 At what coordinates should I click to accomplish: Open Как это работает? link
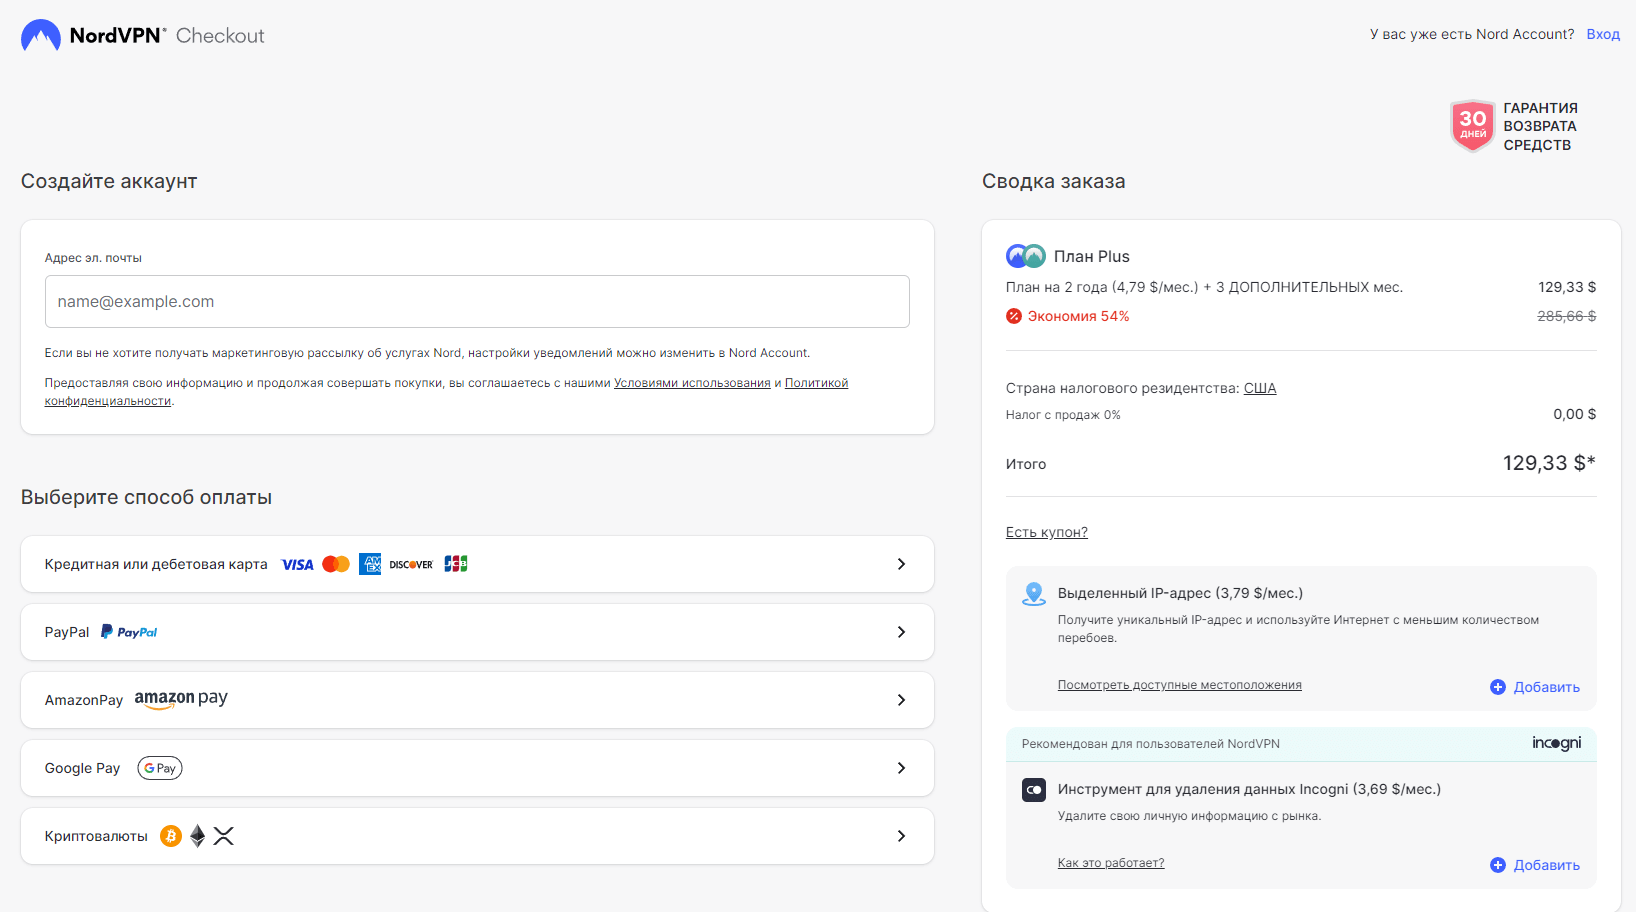coord(1111,863)
